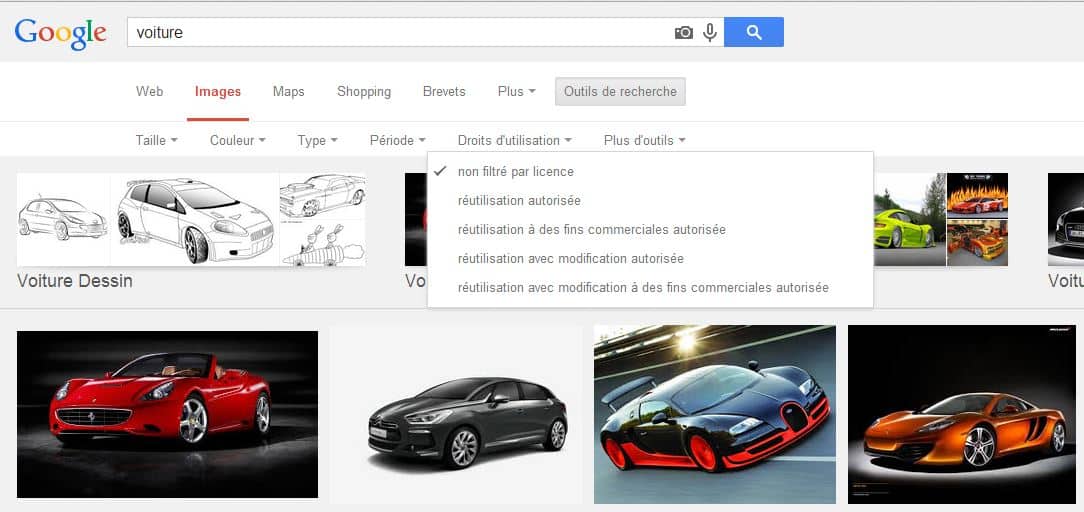Open the Couleur filter dropdown
This screenshot has height=512, width=1084.
[x=238, y=140]
